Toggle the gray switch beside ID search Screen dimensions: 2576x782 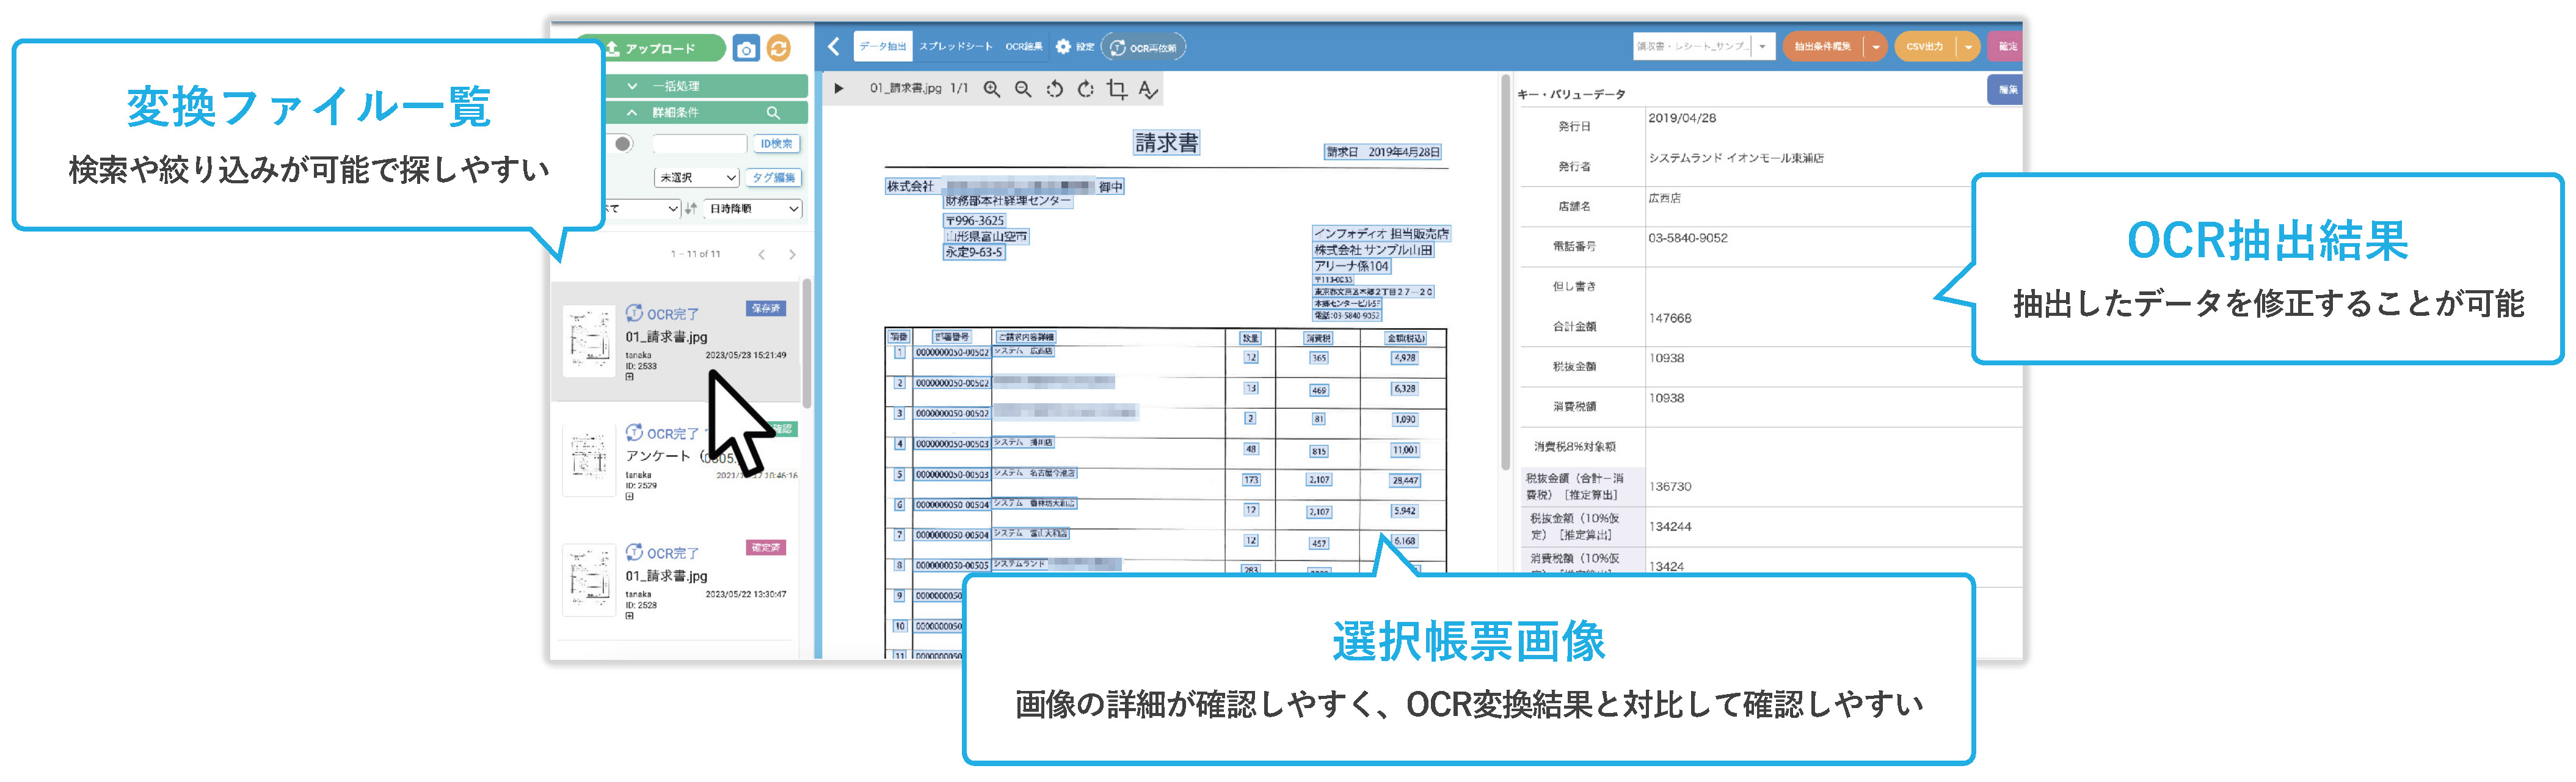coord(623,144)
